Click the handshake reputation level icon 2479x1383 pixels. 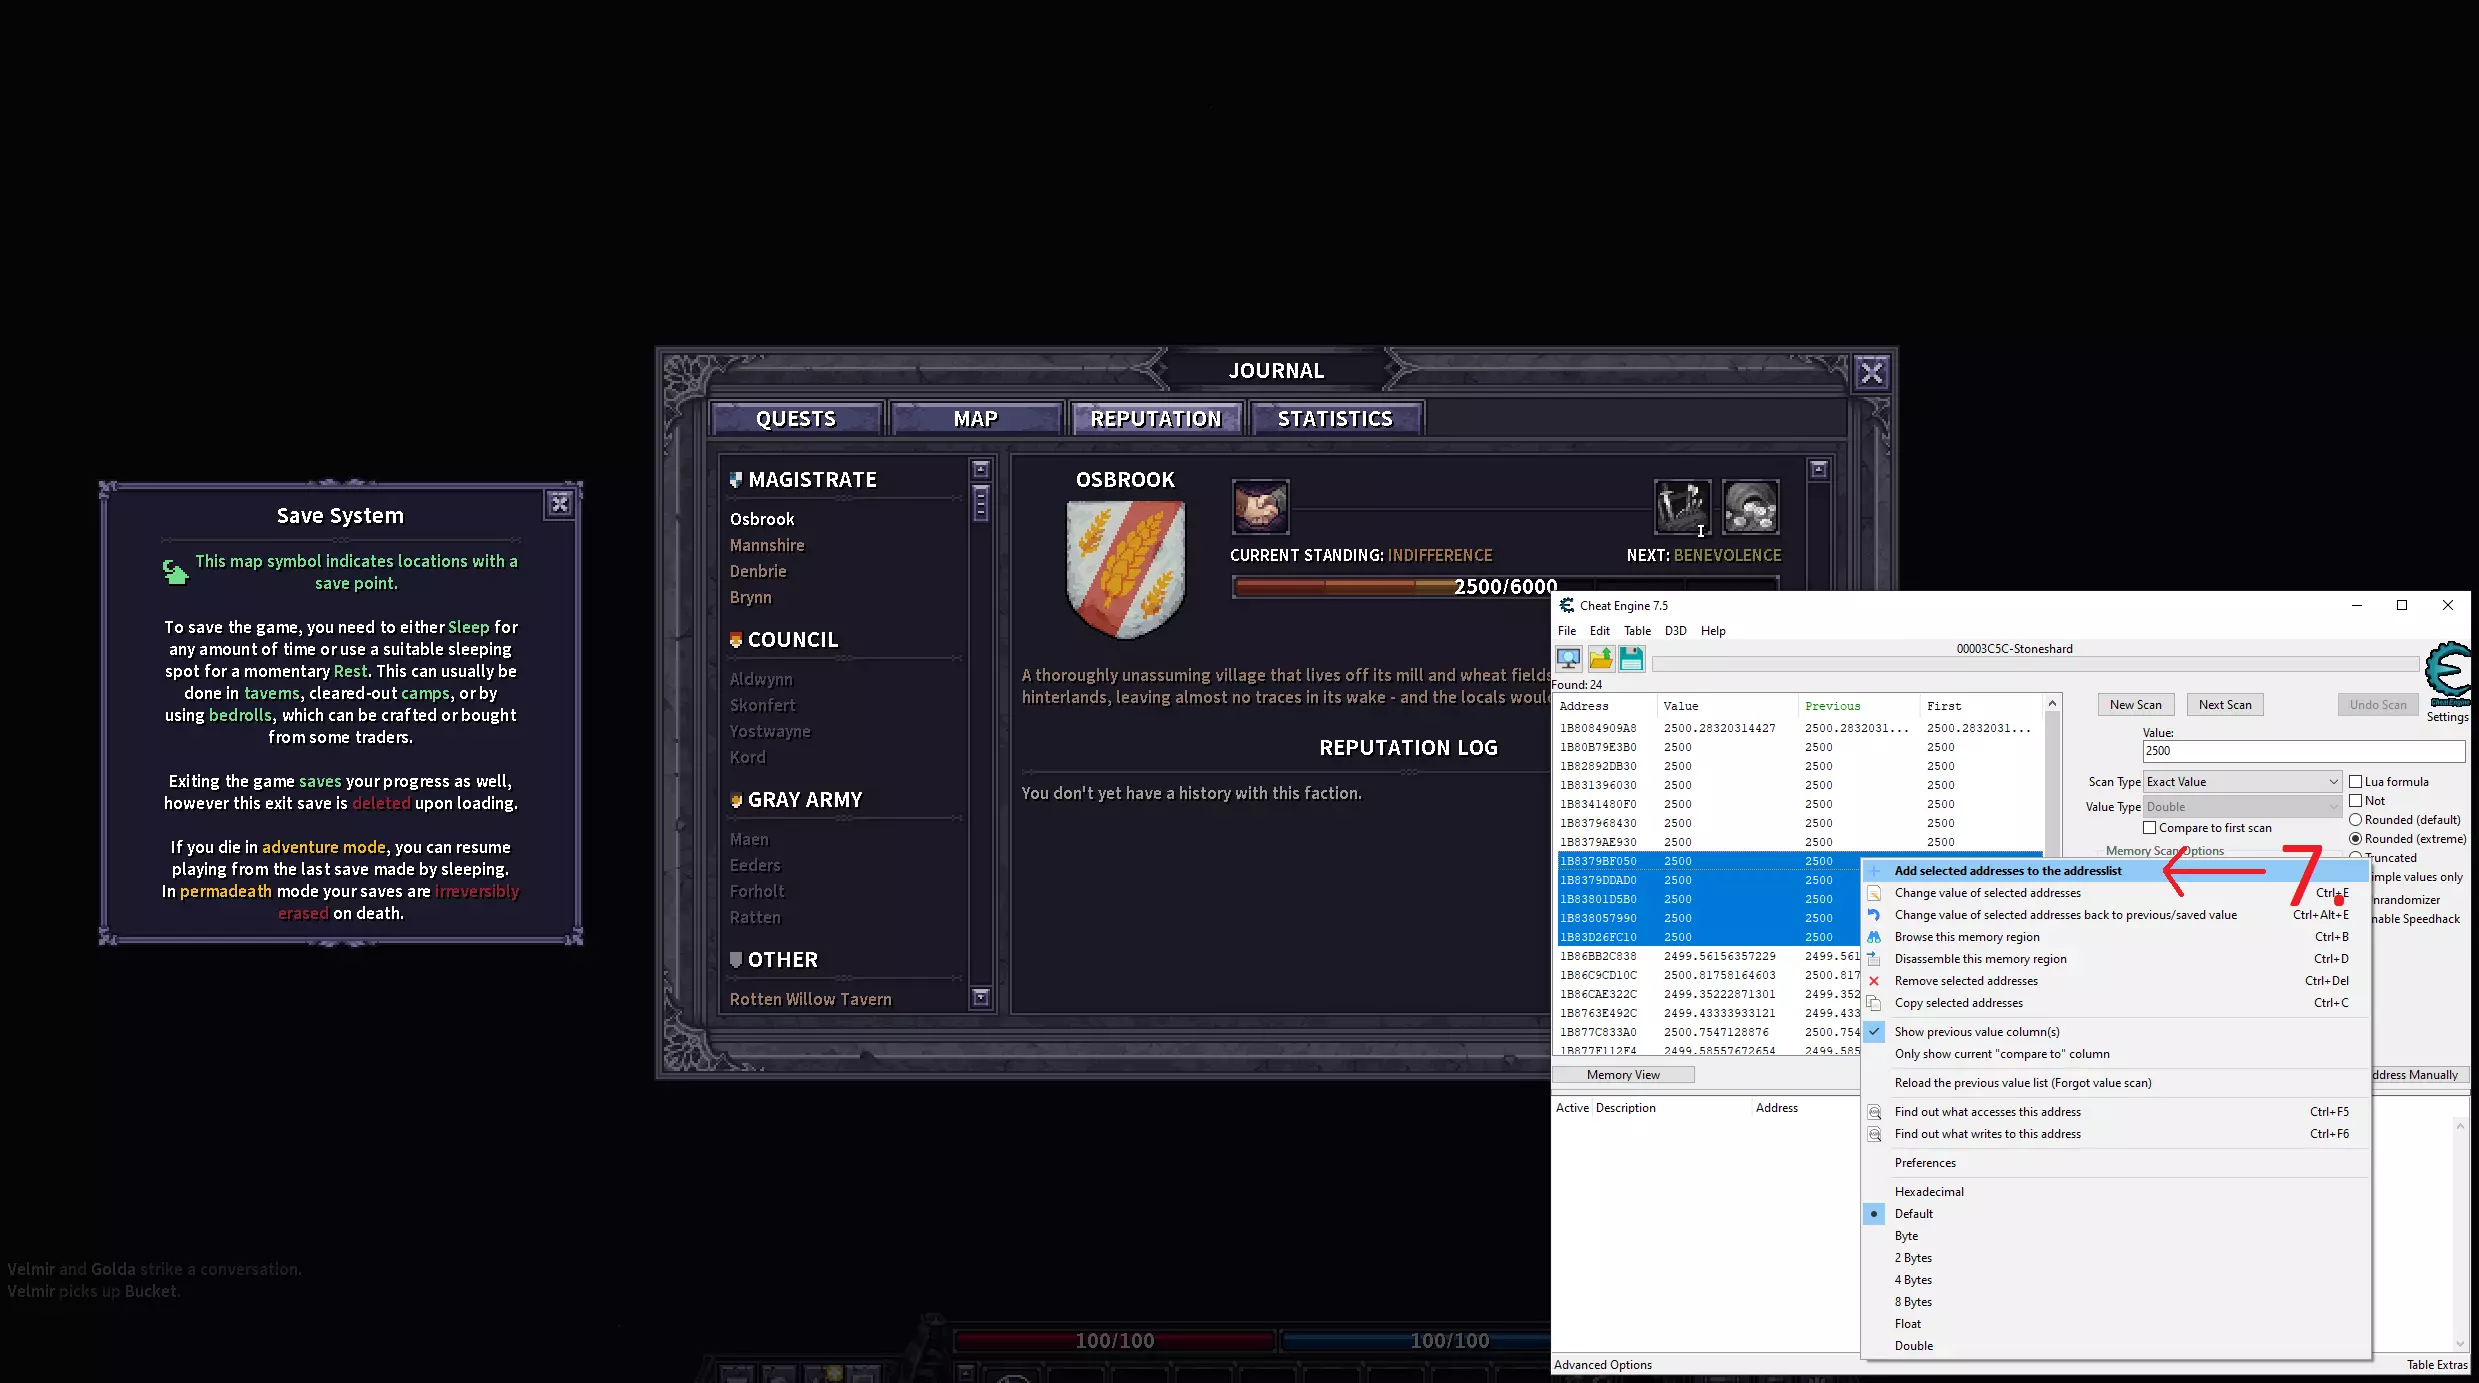(1260, 507)
